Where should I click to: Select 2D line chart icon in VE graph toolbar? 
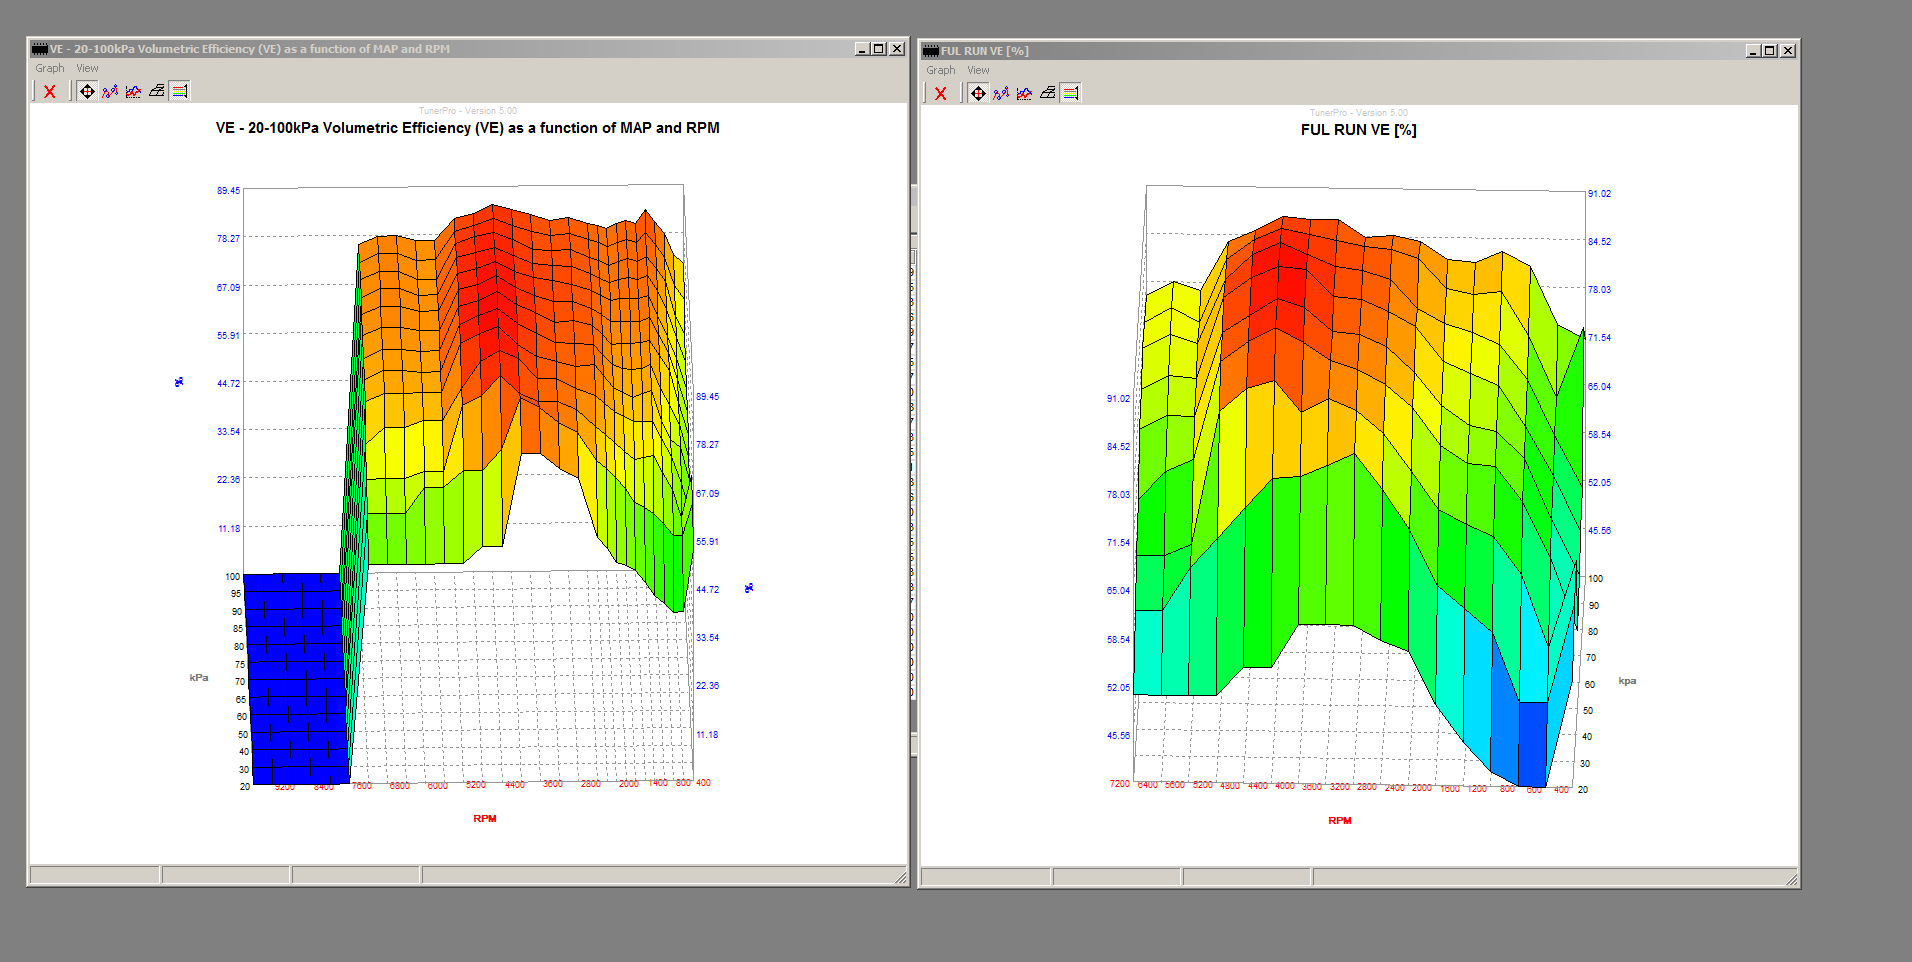tap(133, 91)
